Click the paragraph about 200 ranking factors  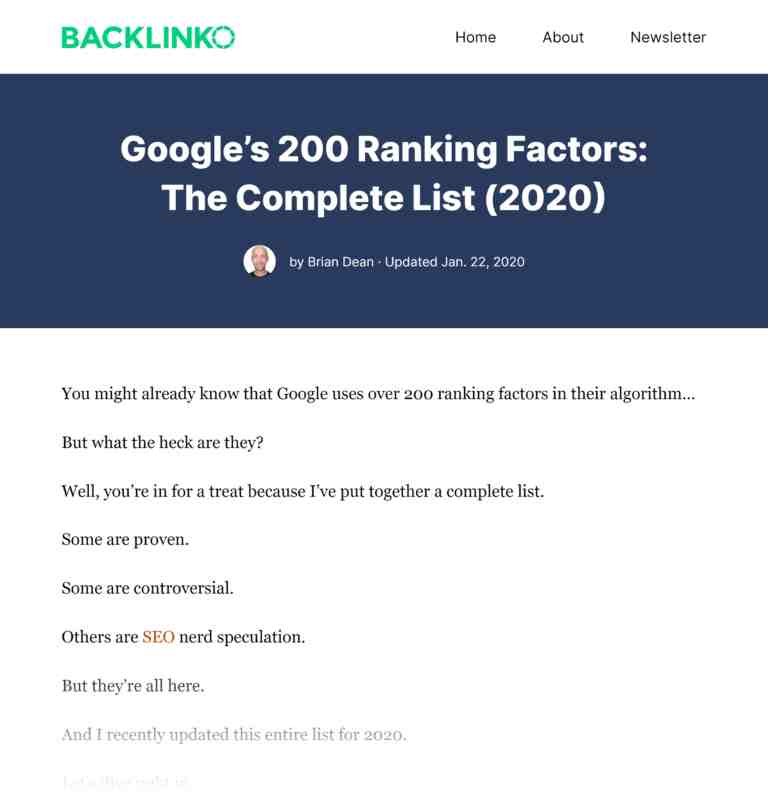click(x=378, y=394)
